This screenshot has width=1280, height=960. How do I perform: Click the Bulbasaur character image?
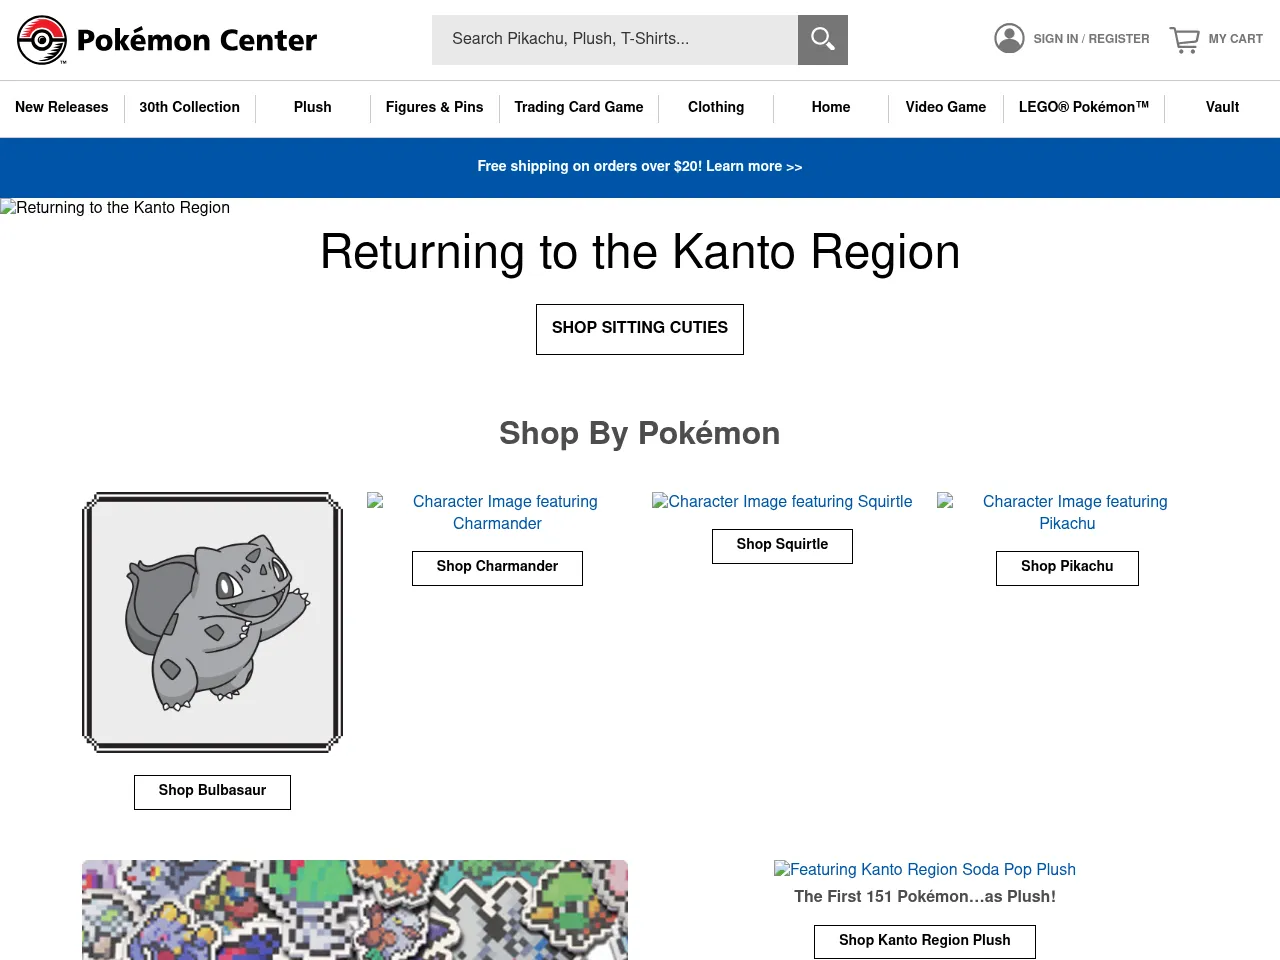coord(212,622)
